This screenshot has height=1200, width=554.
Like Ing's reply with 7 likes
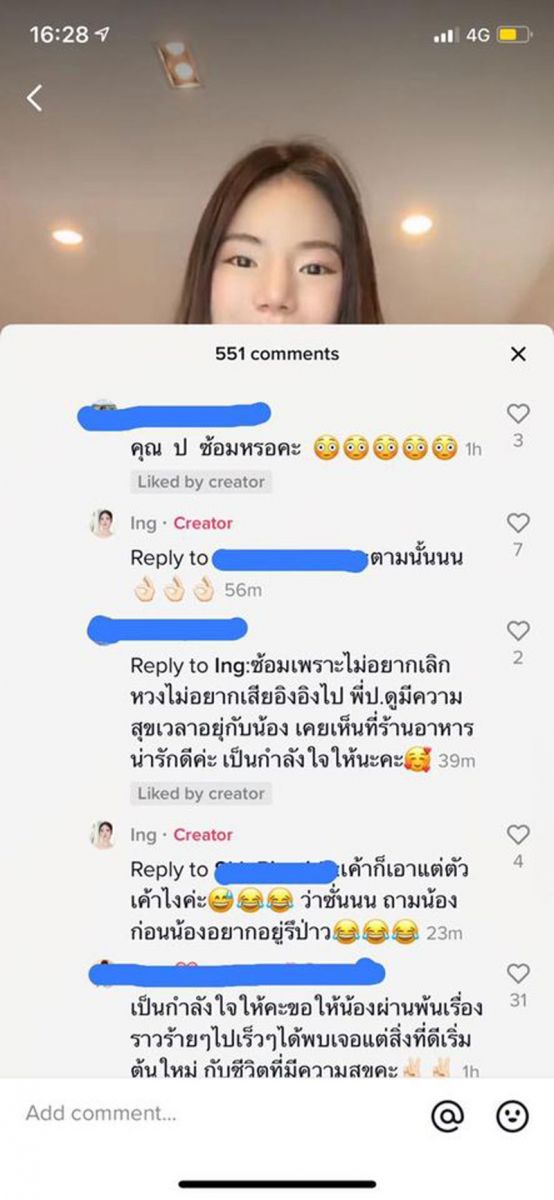[518, 523]
